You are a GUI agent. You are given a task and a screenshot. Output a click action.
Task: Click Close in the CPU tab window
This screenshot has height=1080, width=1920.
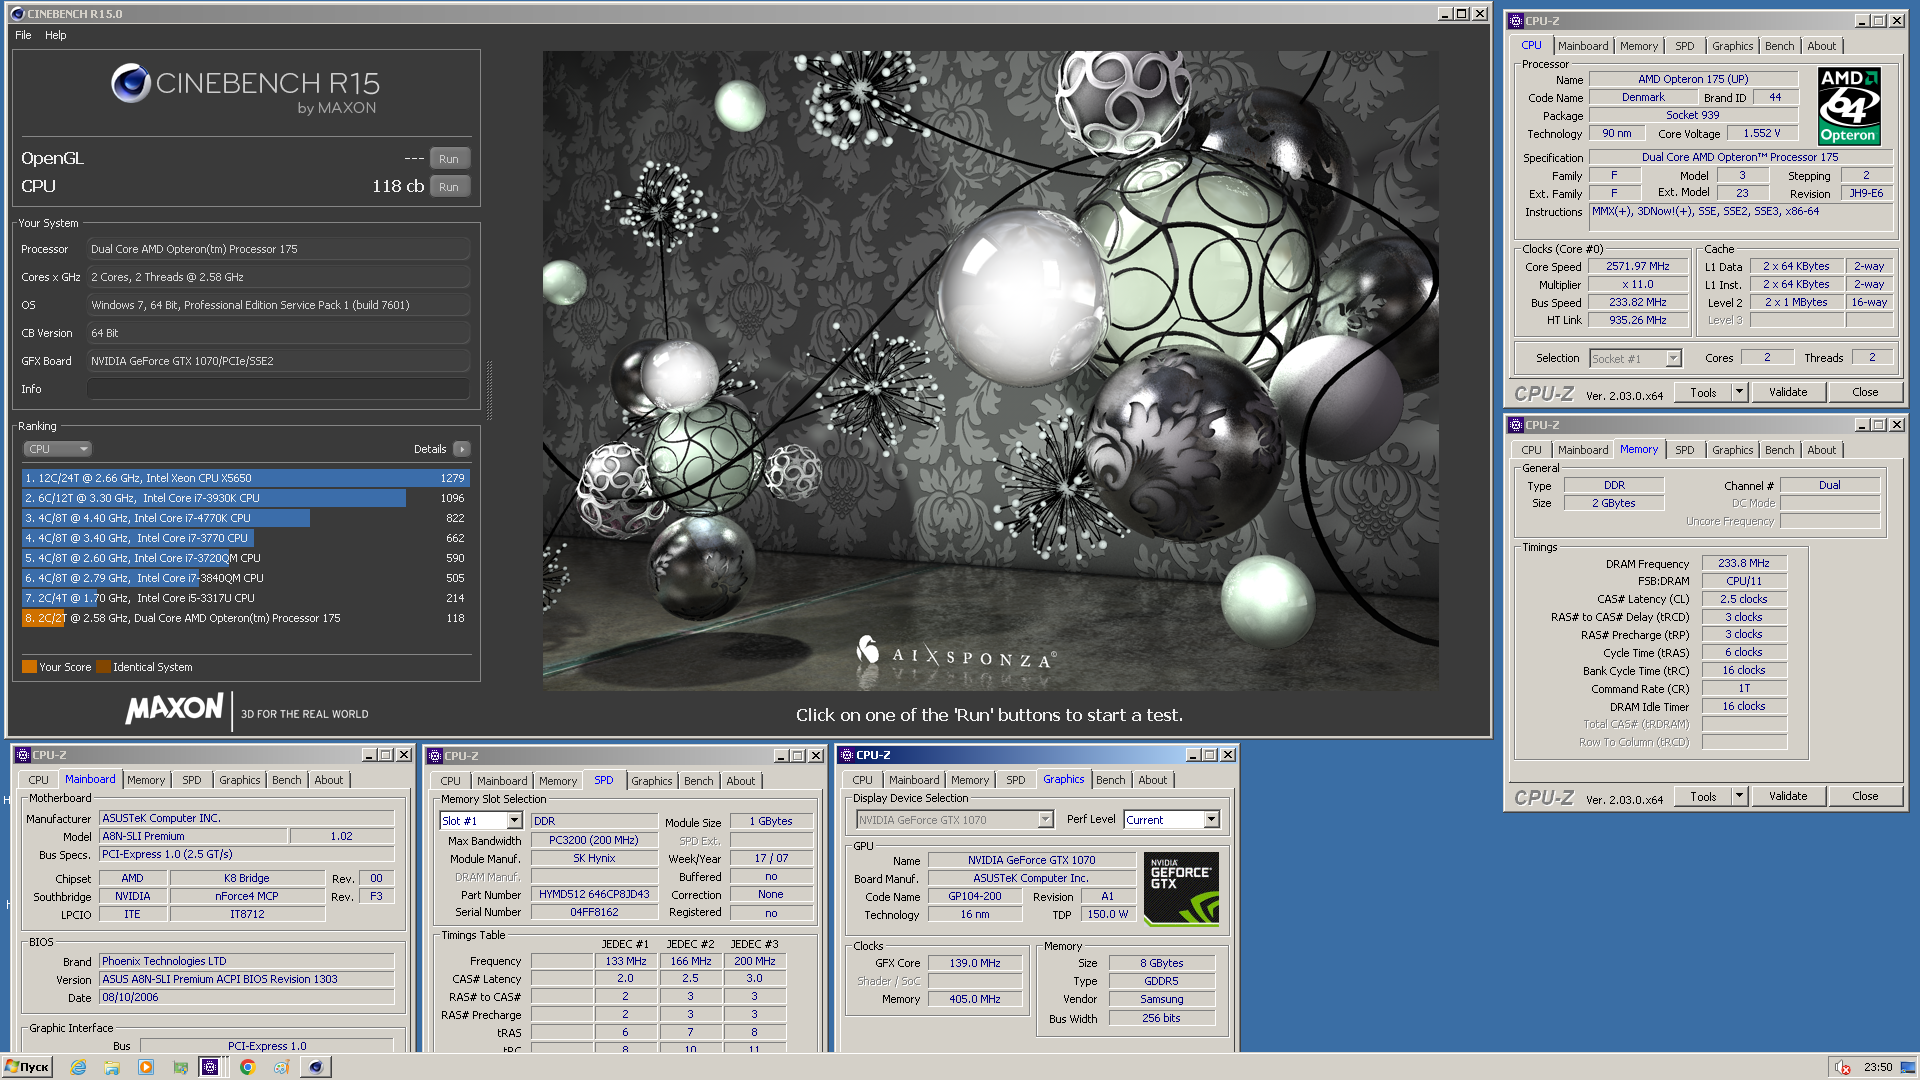[1865, 393]
